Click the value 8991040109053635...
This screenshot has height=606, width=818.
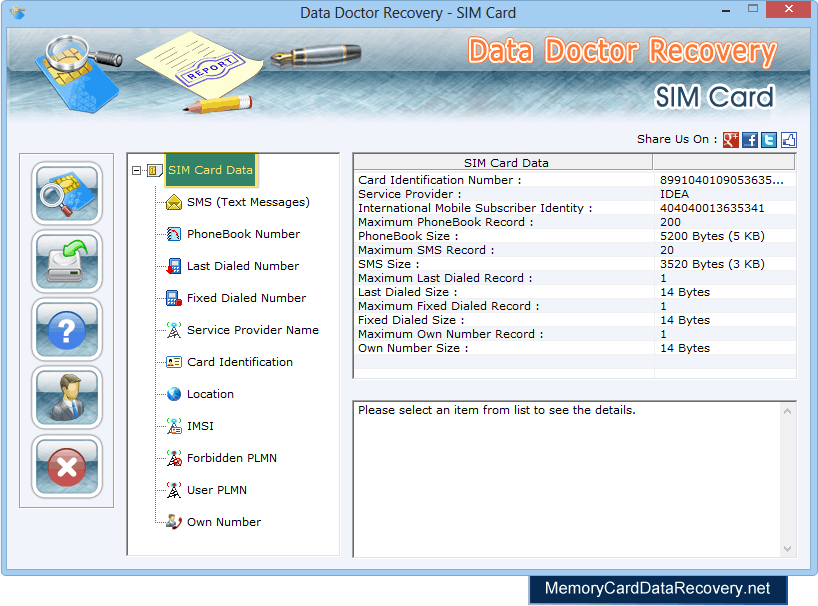point(721,180)
